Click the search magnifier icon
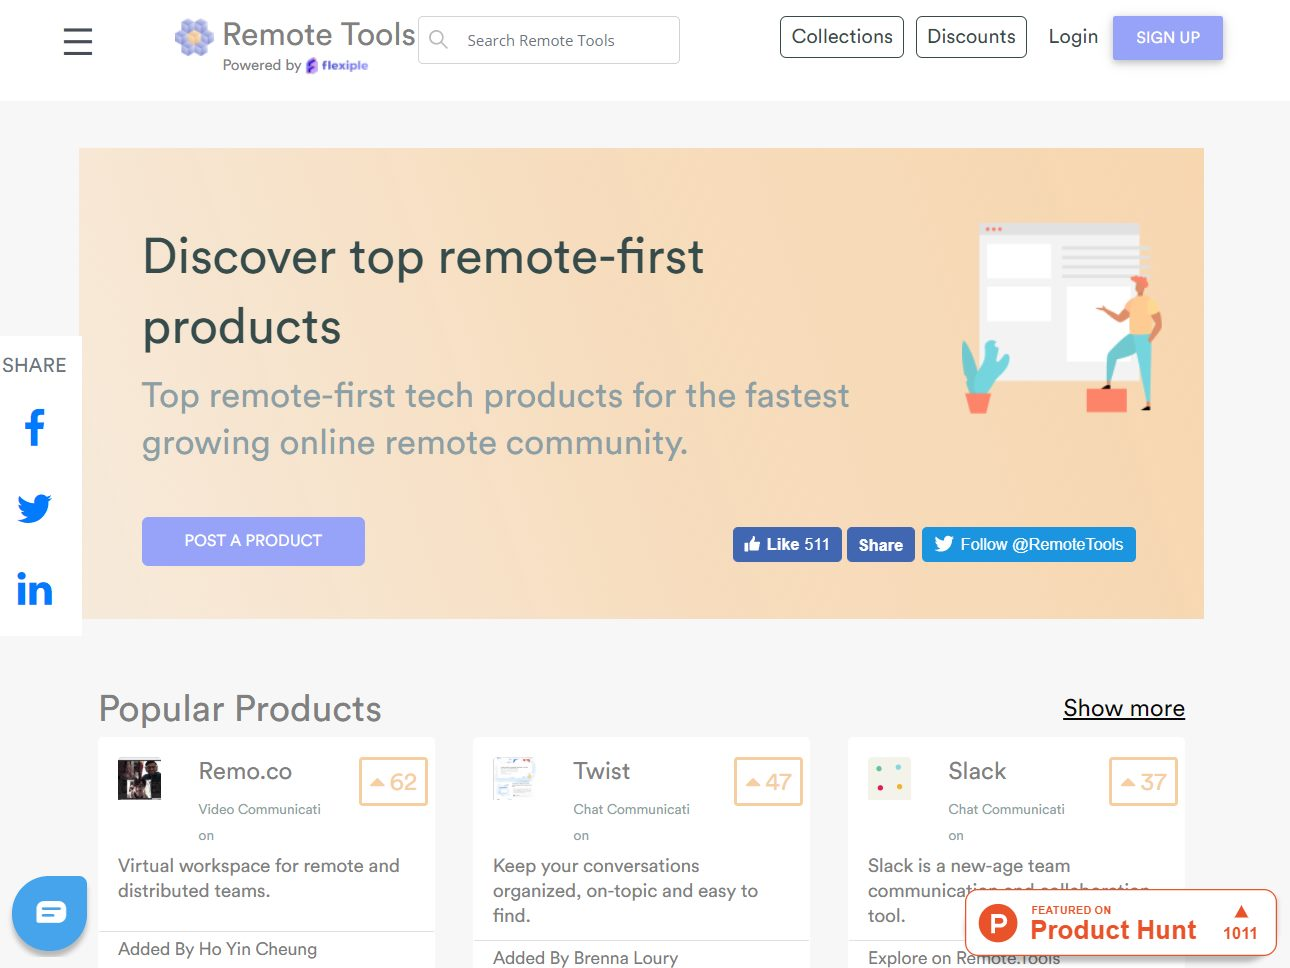Viewport: 1290px width, 968px height. coord(438,40)
